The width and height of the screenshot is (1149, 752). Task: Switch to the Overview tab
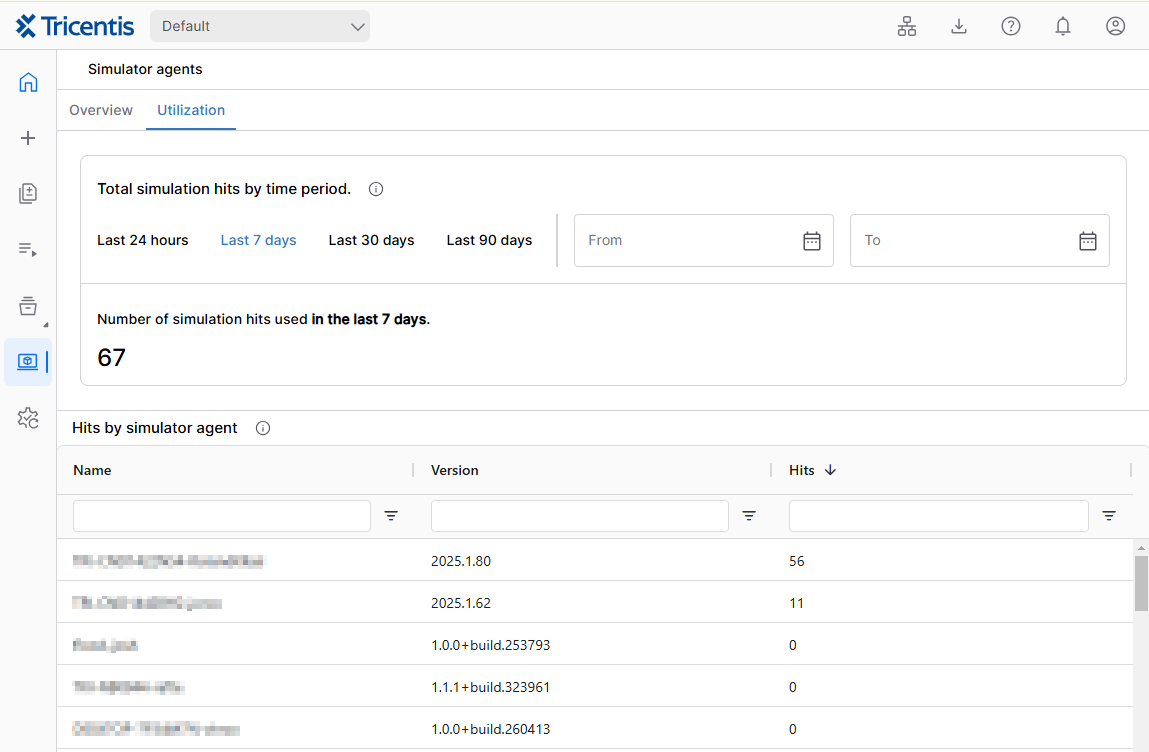tap(101, 110)
